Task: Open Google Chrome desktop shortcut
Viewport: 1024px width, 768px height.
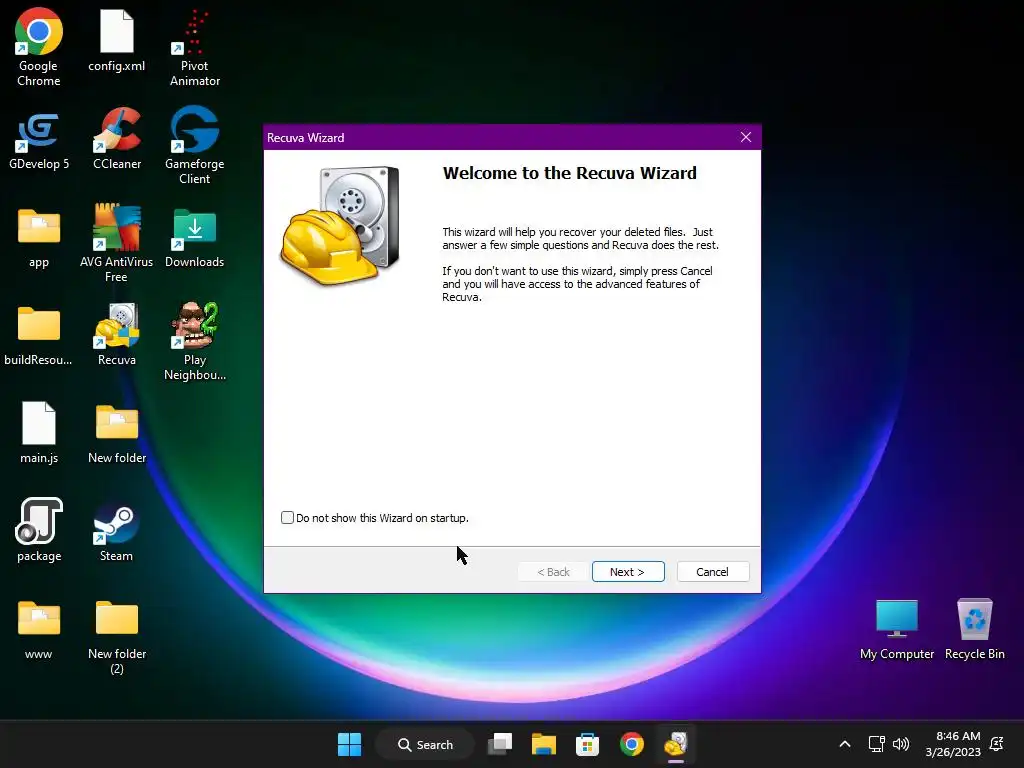Action: 39,47
